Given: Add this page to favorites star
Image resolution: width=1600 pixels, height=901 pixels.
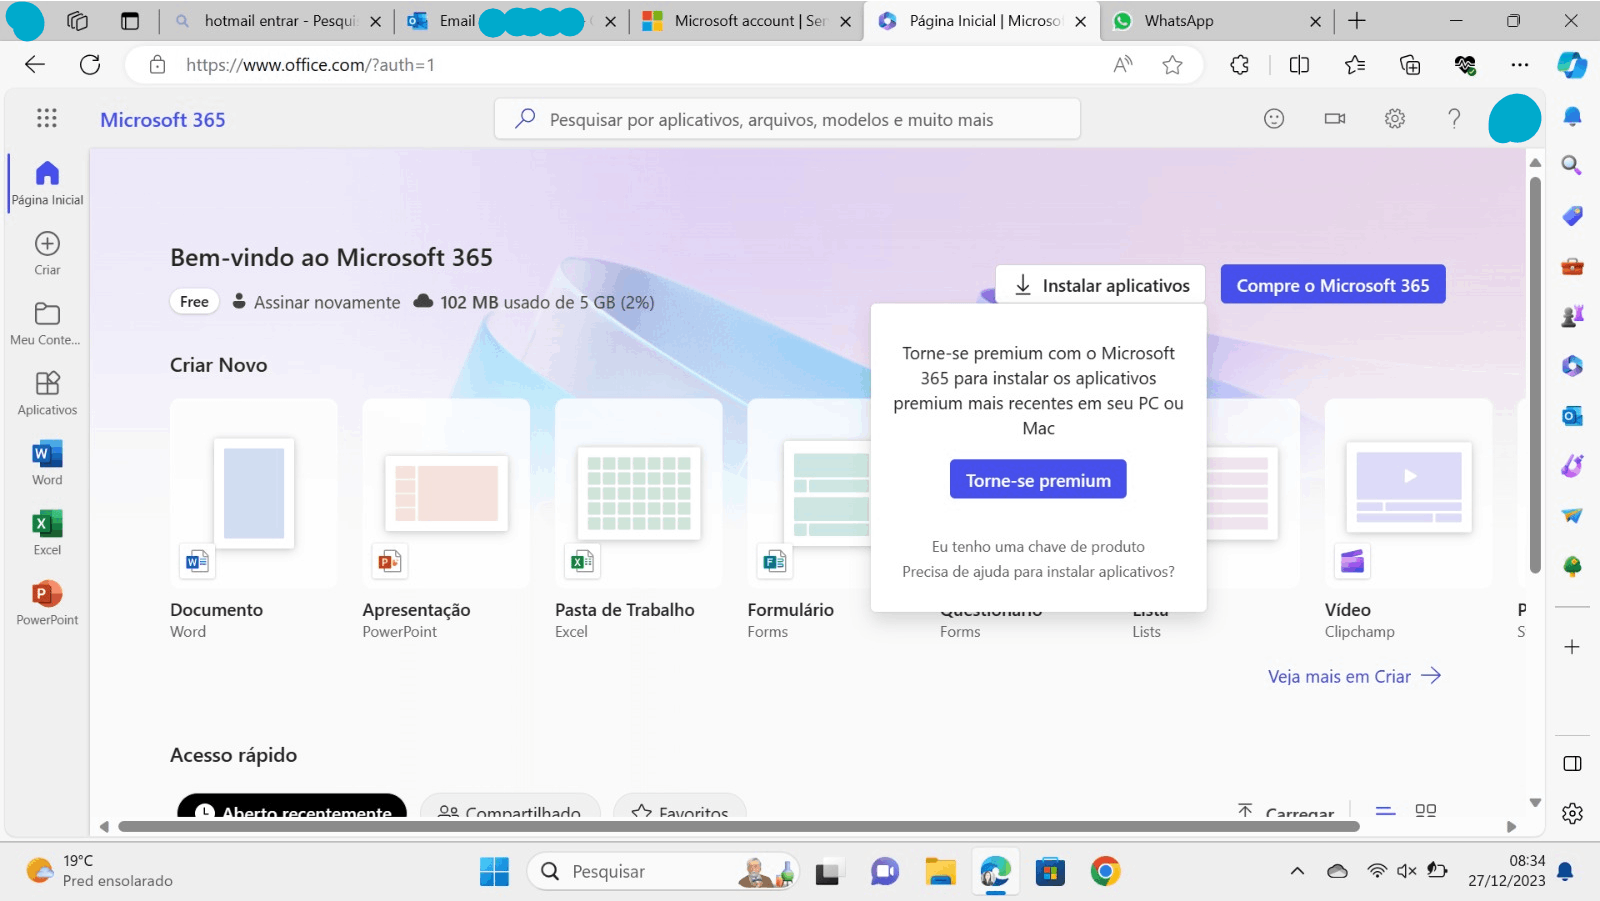Looking at the screenshot, I should [x=1173, y=65].
